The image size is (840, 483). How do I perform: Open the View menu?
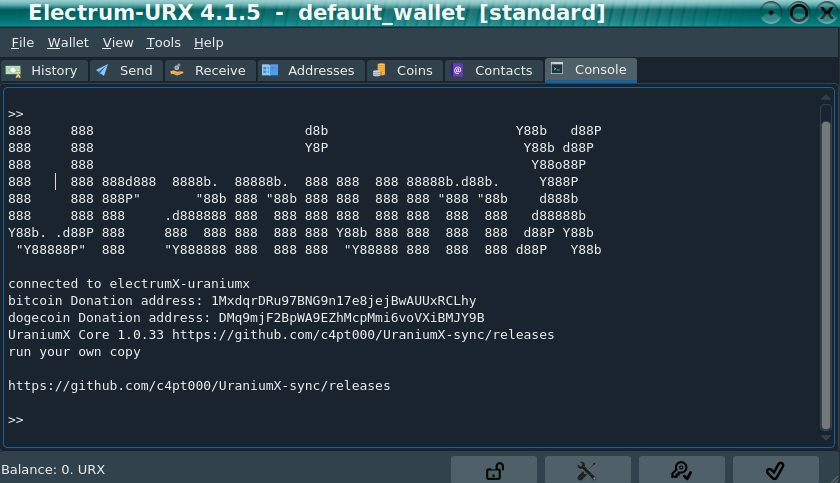click(118, 42)
